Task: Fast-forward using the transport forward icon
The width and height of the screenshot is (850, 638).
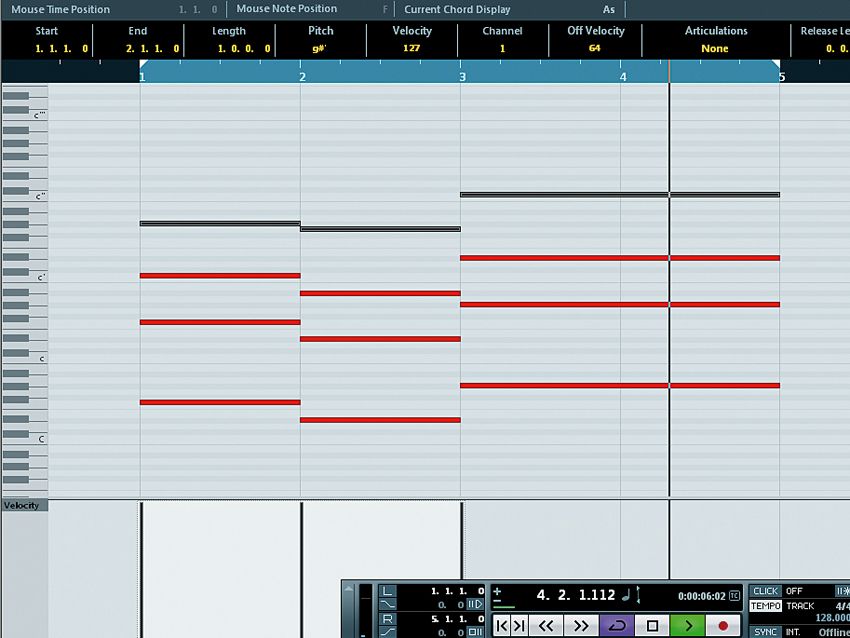Action: tap(582, 623)
